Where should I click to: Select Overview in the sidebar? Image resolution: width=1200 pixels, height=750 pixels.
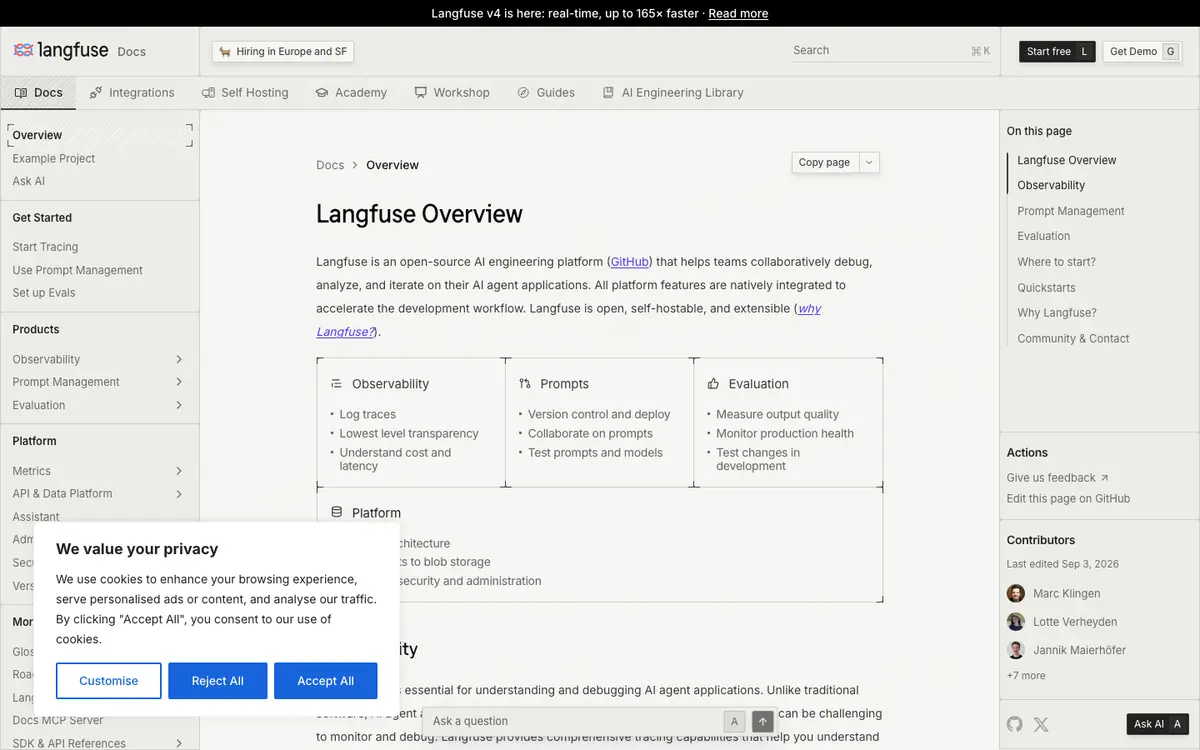click(x=100, y=135)
